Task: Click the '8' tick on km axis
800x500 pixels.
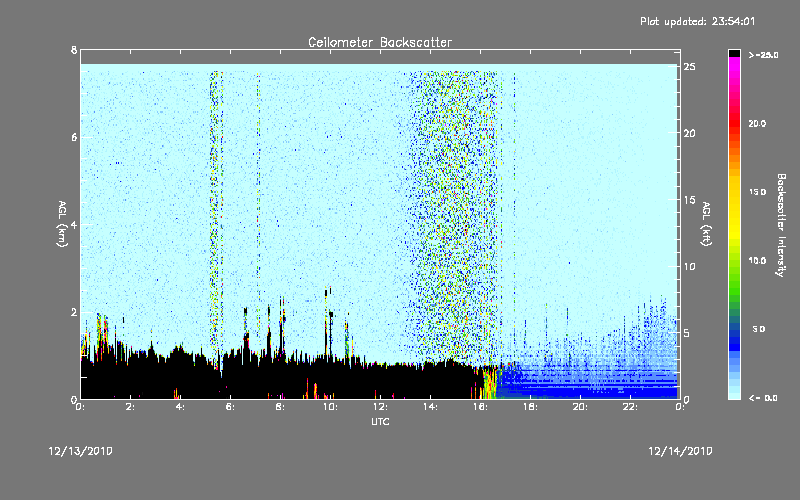Action: pyautogui.click(x=74, y=50)
